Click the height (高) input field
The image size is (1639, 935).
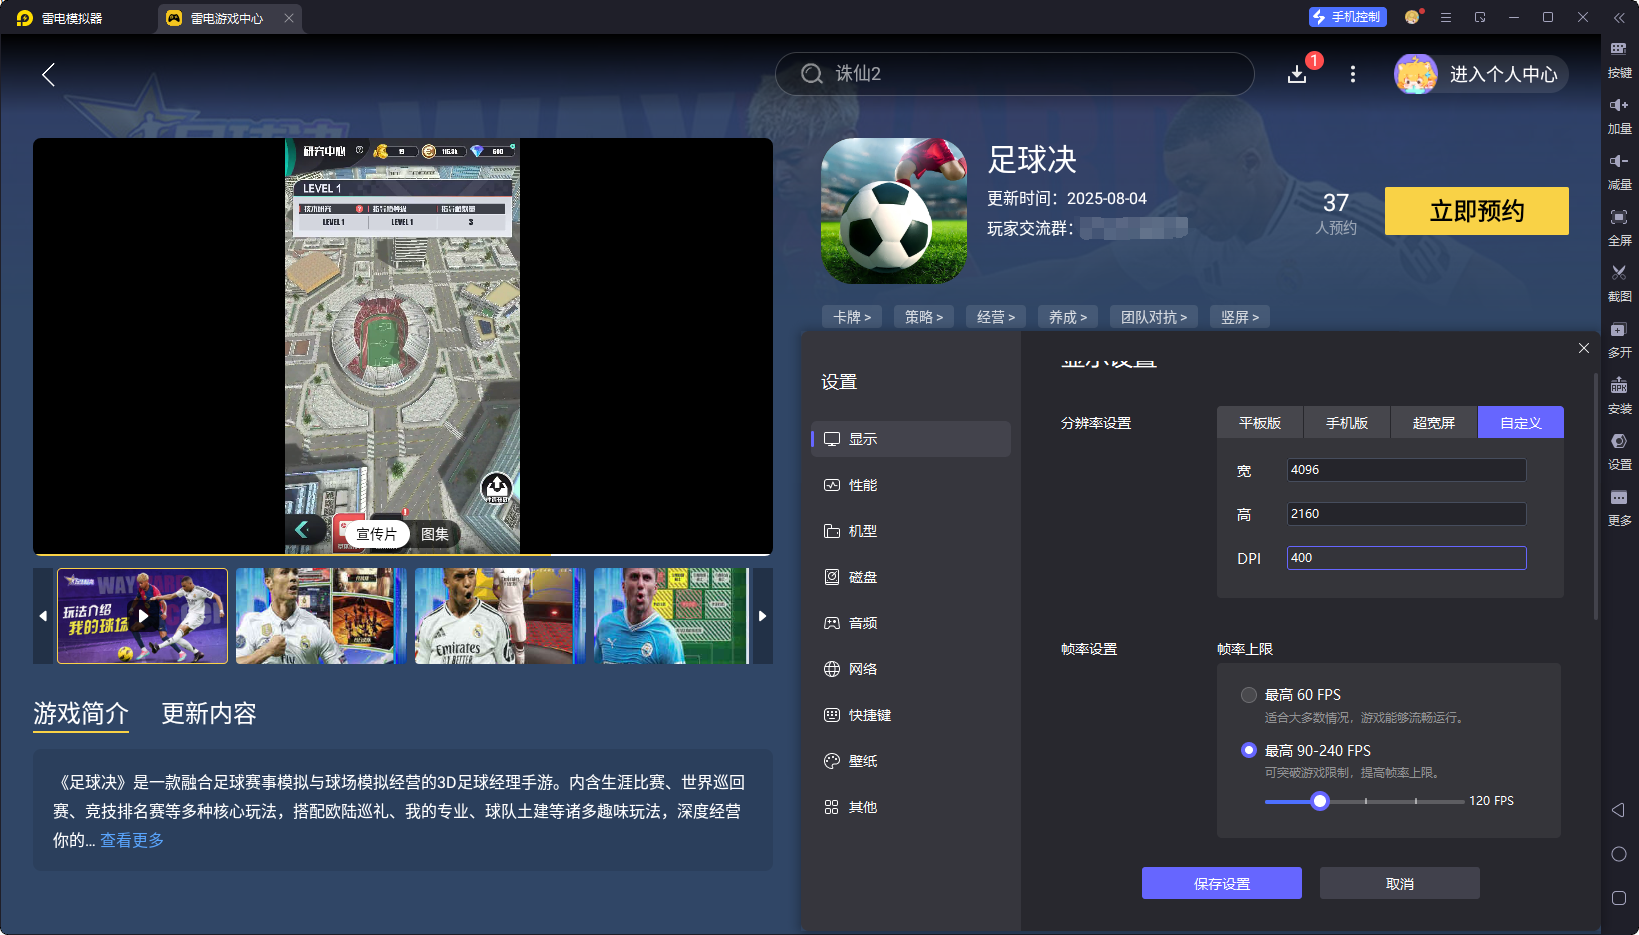point(1406,514)
